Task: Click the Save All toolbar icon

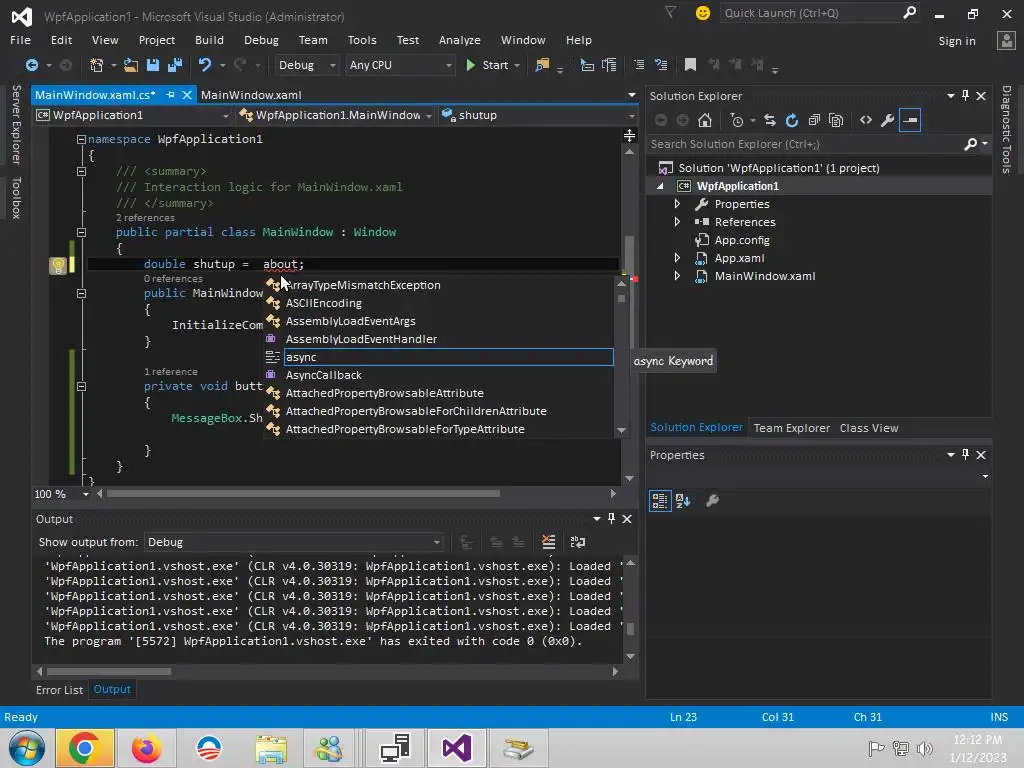Action: 174,65
